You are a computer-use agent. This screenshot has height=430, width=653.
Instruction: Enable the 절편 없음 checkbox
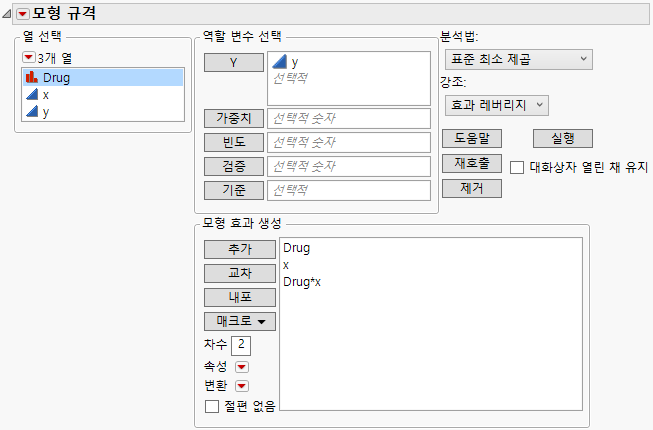point(212,406)
